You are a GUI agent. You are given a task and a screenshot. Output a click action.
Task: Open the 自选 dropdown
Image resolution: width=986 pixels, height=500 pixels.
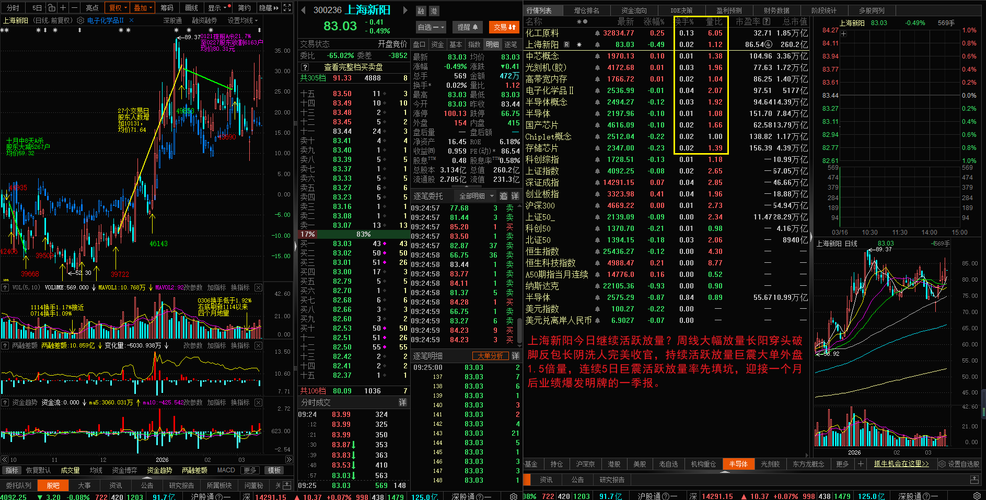pyautogui.click(x=431, y=27)
